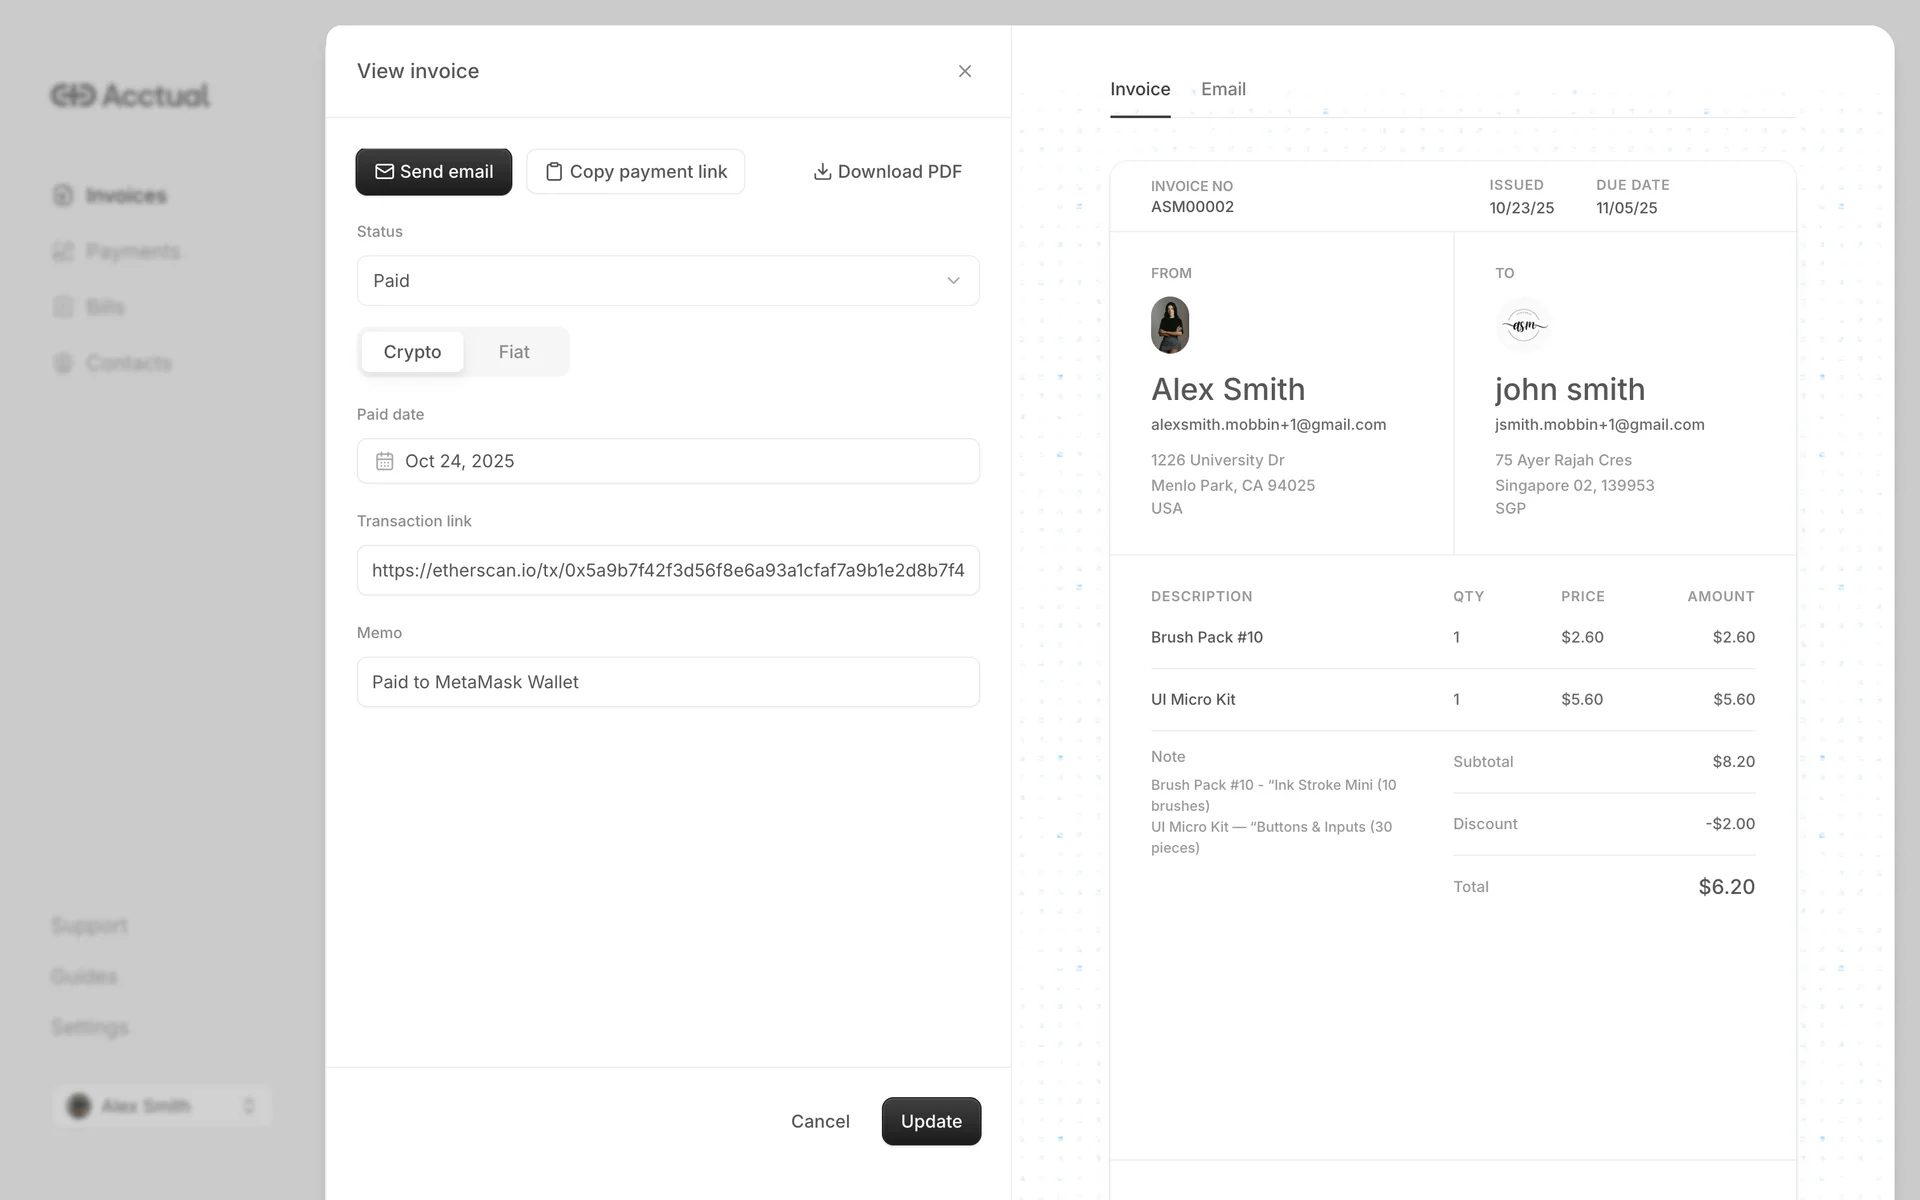Open the Status dropdown showing Paid
The width and height of the screenshot is (1920, 1200).
point(650,281)
